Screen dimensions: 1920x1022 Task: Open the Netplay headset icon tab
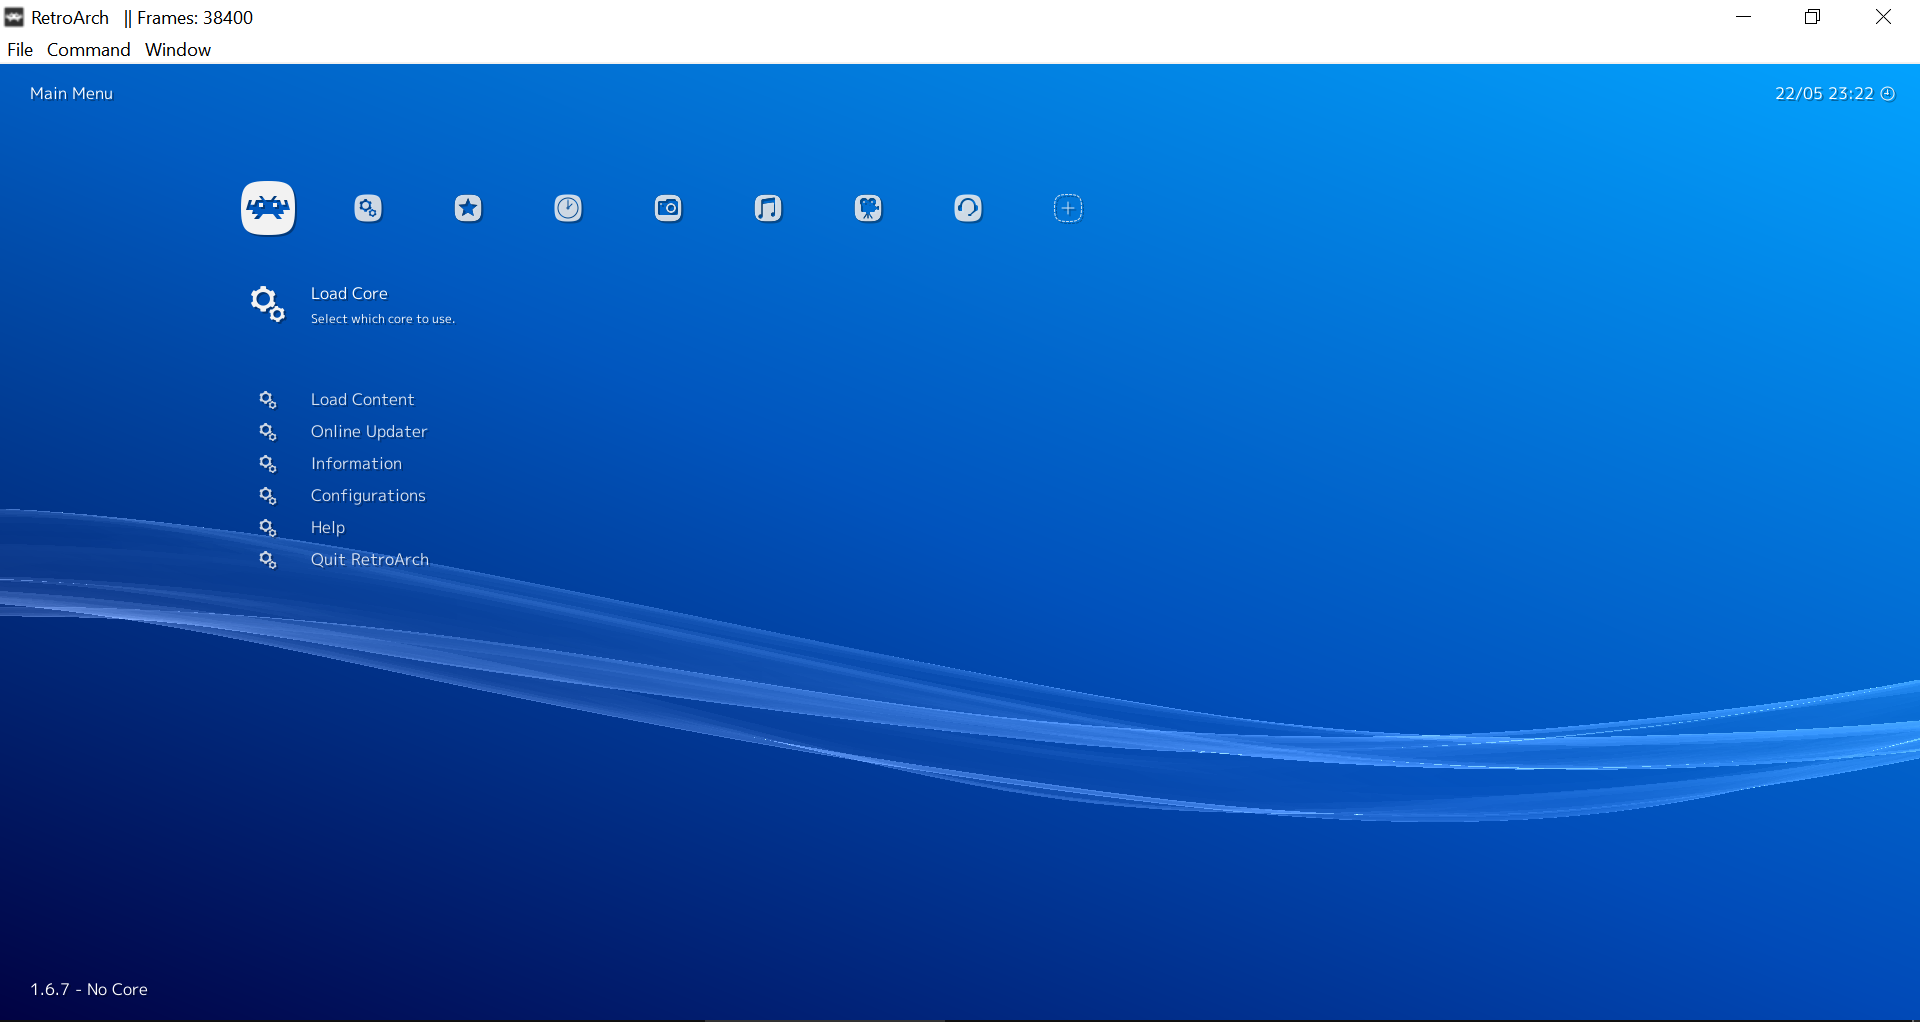pyautogui.click(x=968, y=208)
